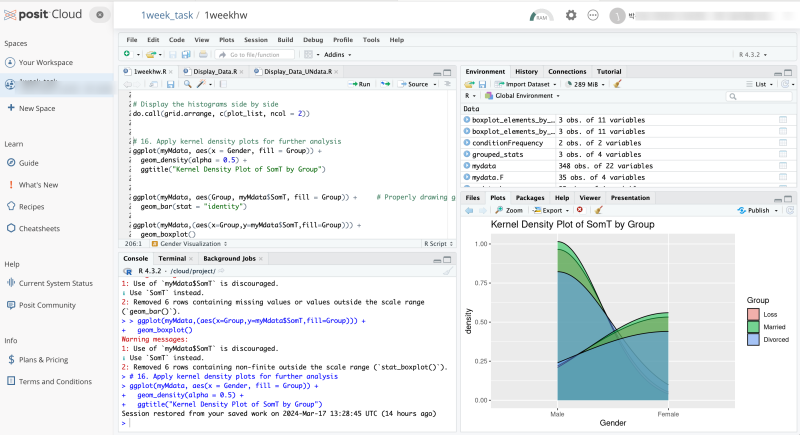Click the find/replace magnifier icon in editor
Image resolution: width=800 pixels, height=435 pixels.
(x=188, y=84)
